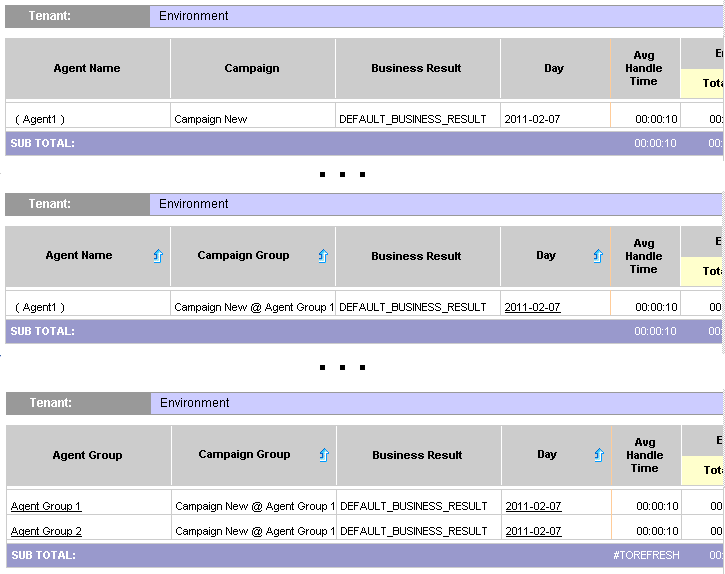725x574 pixels.
Task: Click the Agent Group column header
Action: point(87,455)
